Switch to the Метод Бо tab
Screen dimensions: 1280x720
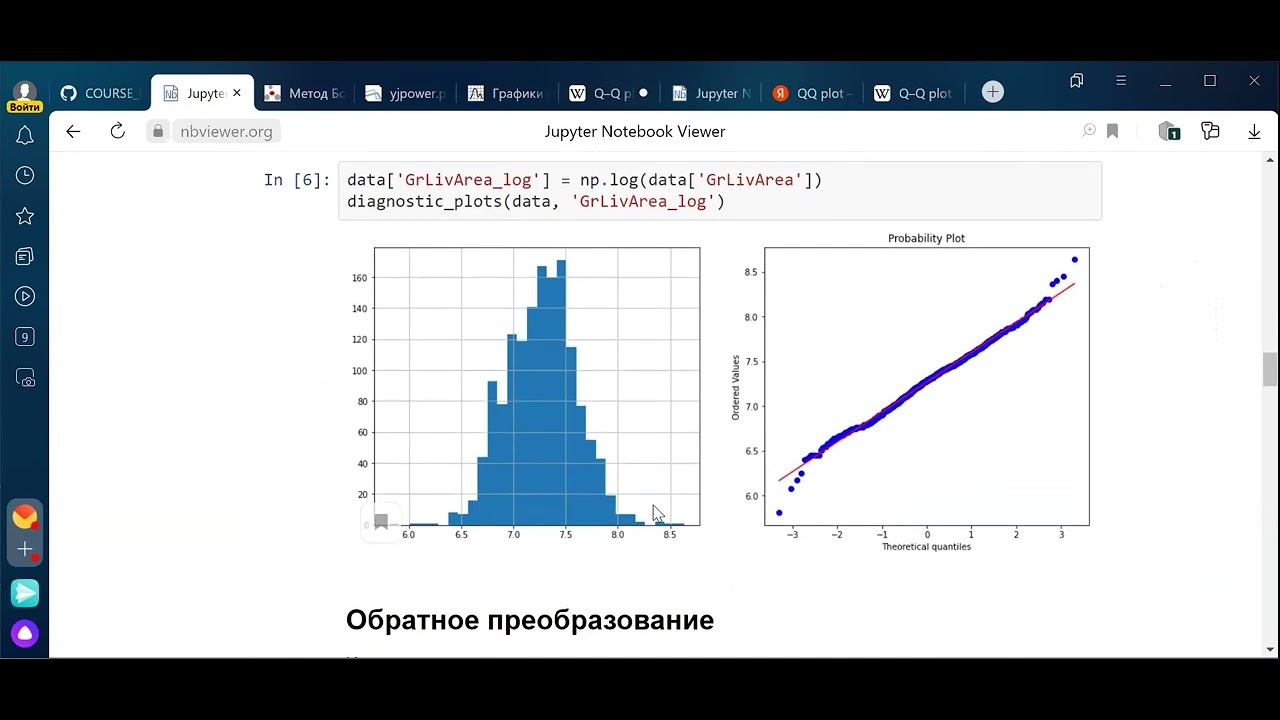point(305,93)
